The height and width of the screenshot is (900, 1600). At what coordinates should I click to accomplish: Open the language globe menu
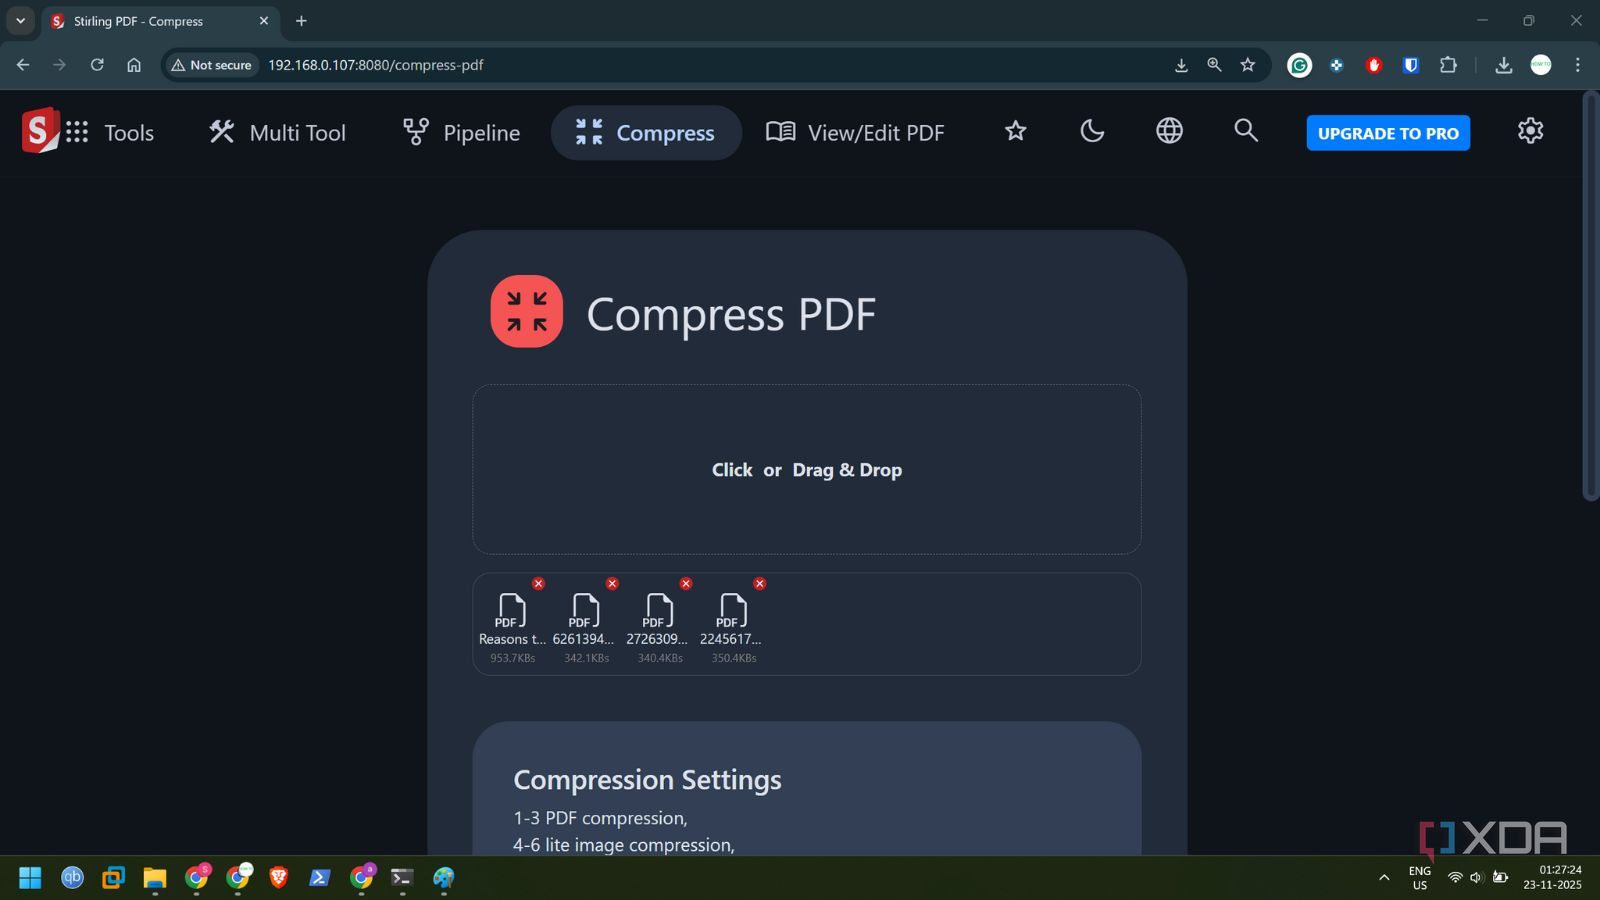tap(1169, 131)
